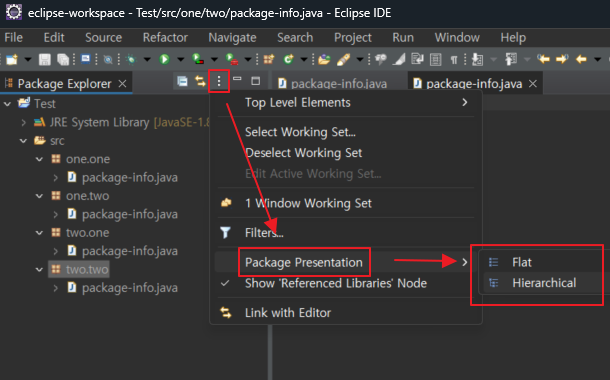The width and height of the screenshot is (610, 380).
Task: Switch to the inactive package-info.java editor tab
Action: [333, 84]
